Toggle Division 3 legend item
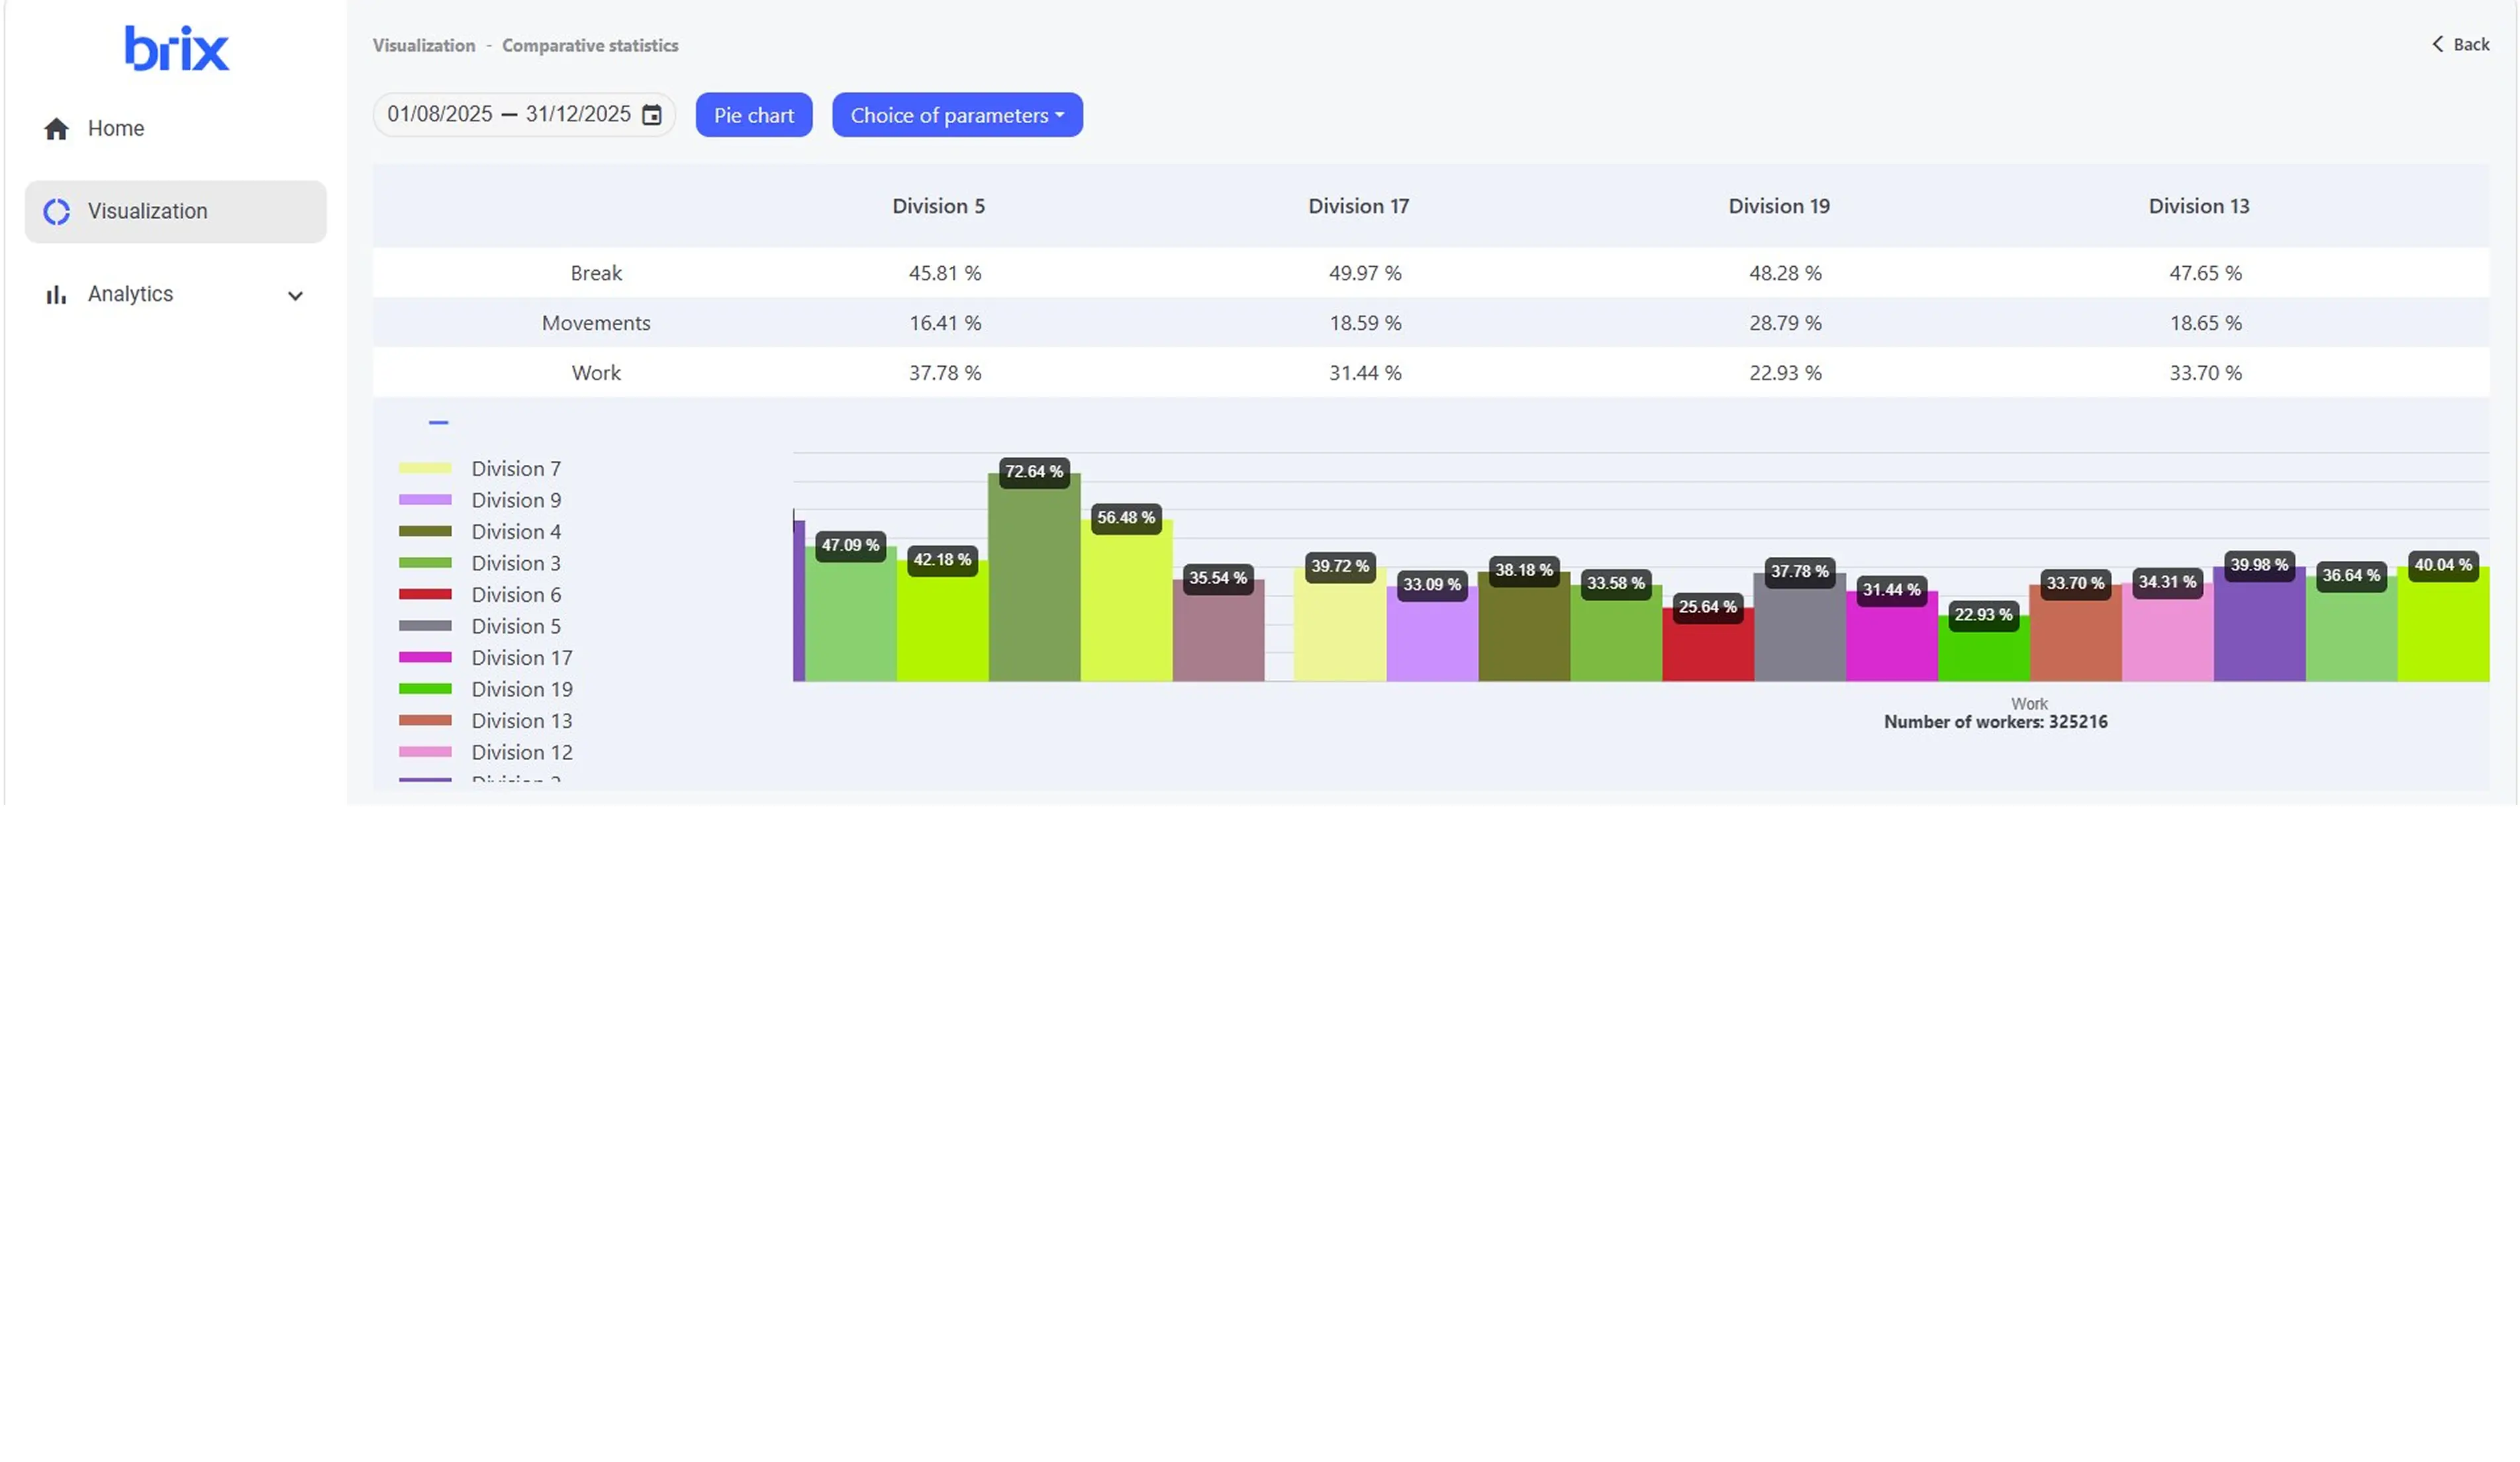Image resolution: width=2520 pixels, height=1462 pixels. (480, 563)
